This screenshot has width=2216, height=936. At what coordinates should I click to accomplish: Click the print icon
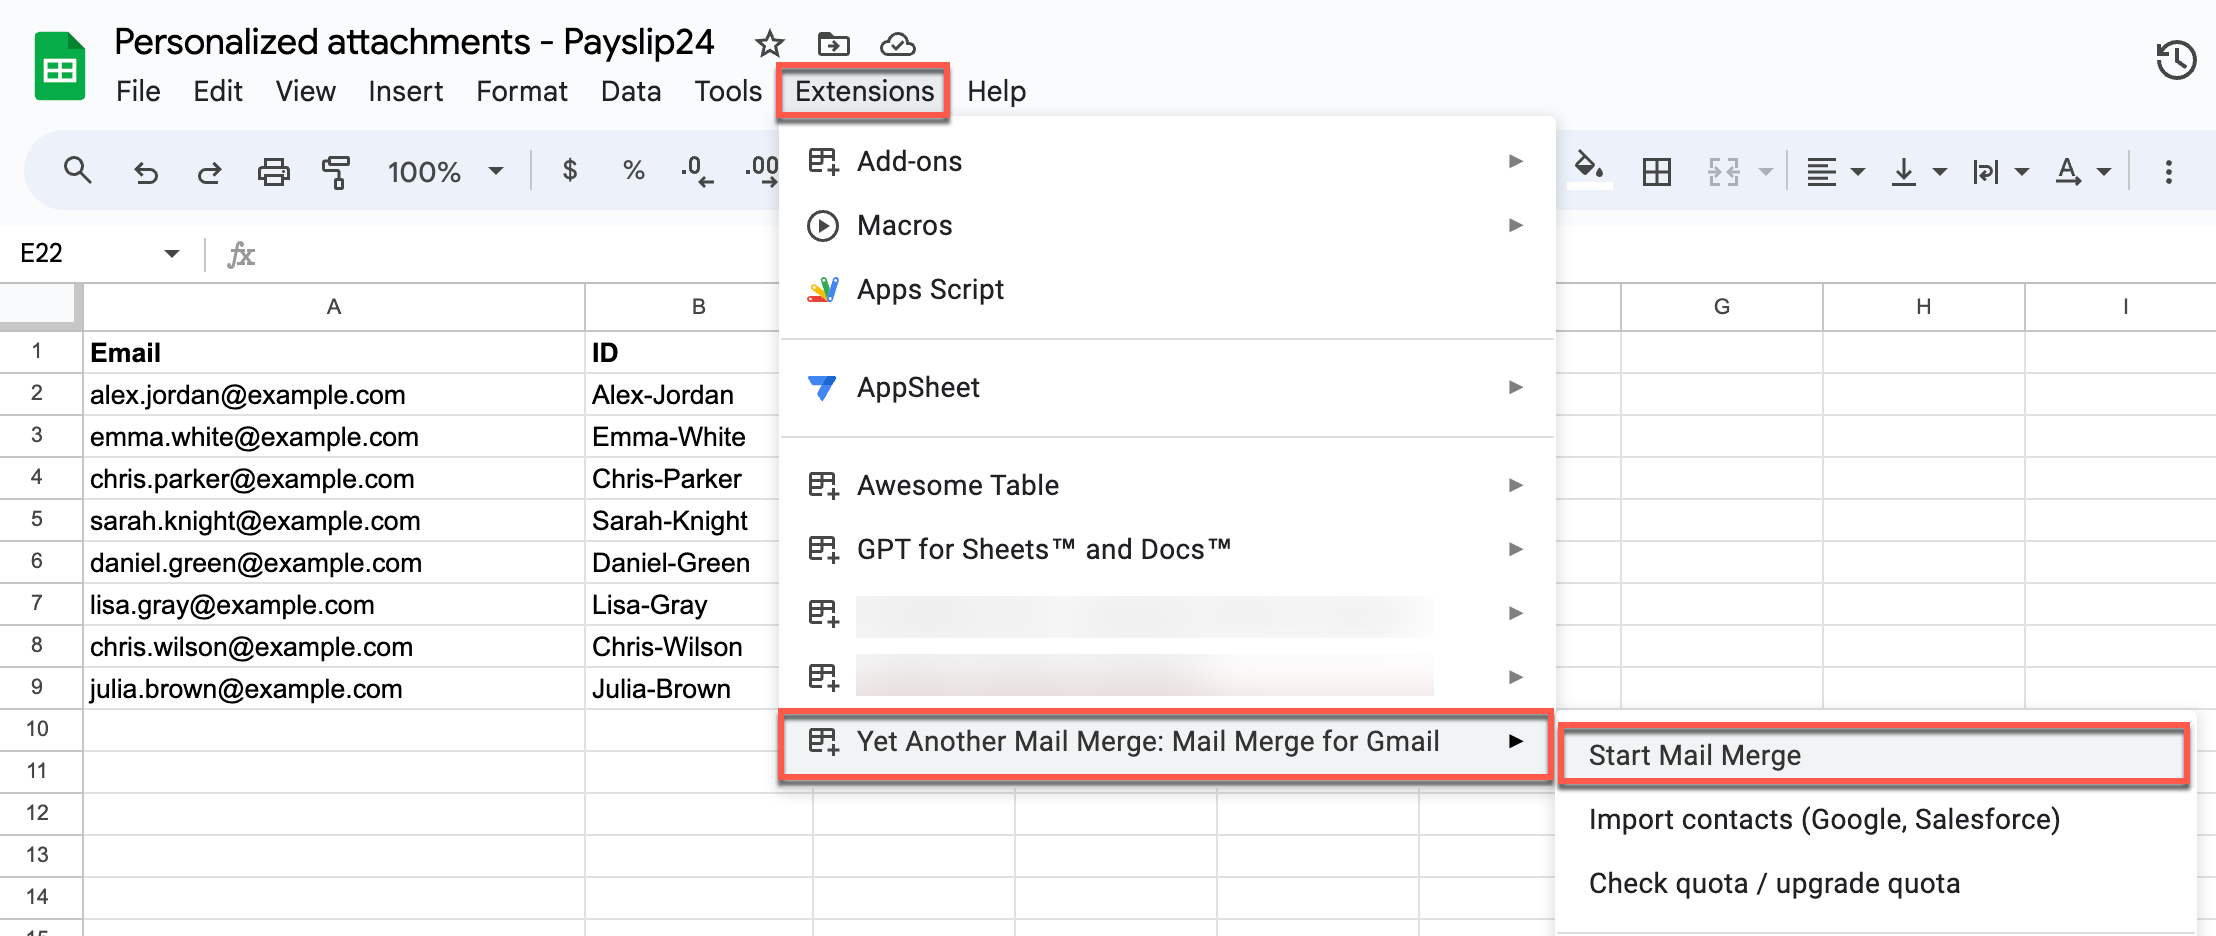273,172
